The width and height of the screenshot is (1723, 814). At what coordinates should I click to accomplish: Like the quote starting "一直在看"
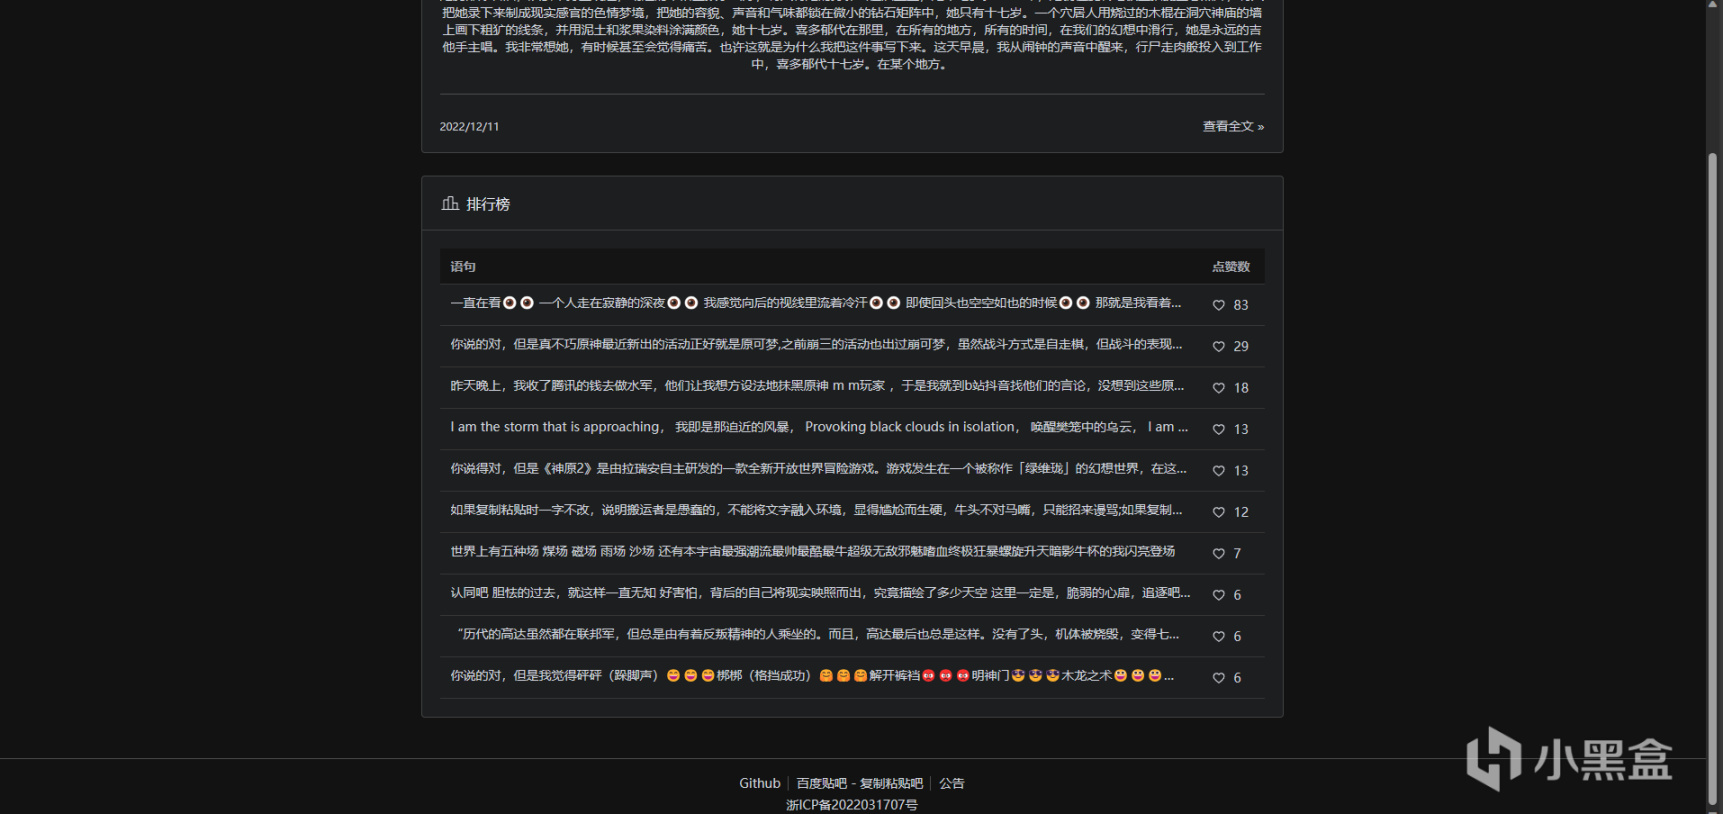(1218, 305)
